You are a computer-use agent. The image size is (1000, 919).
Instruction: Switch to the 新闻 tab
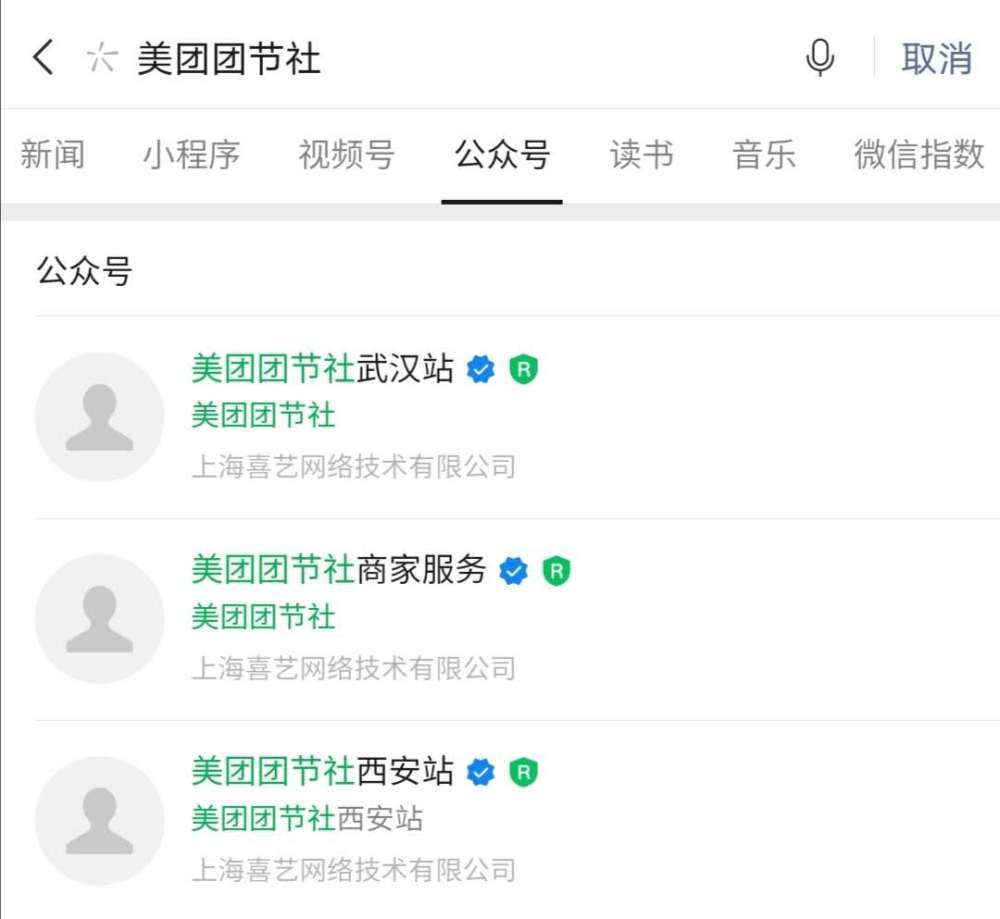click(x=53, y=155)
